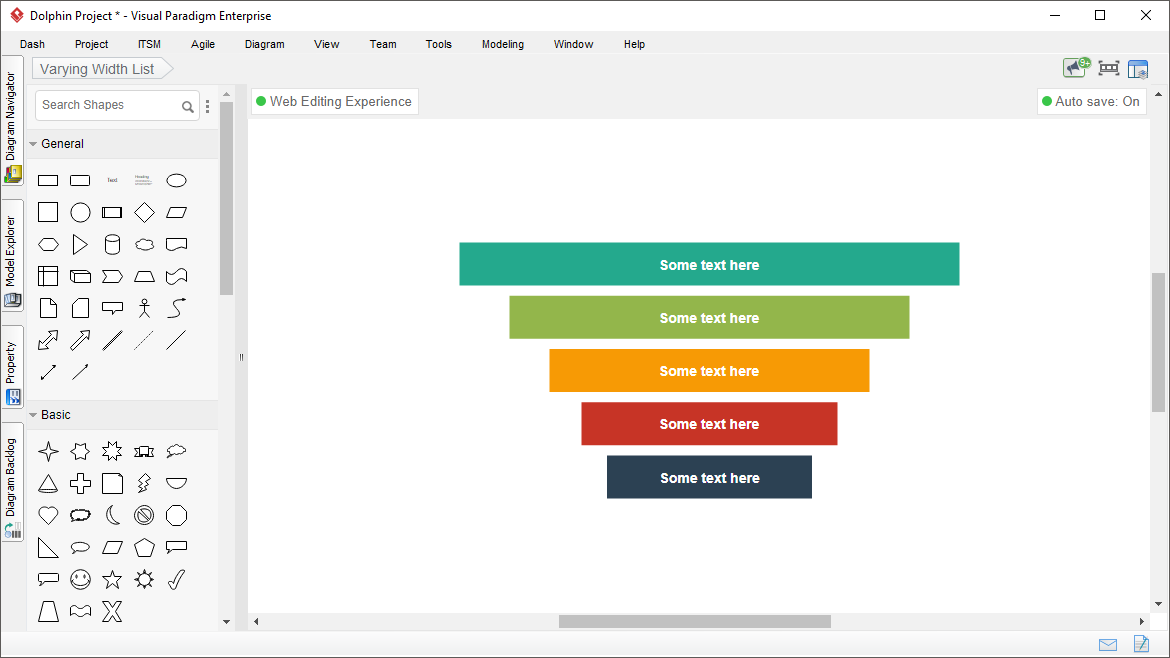The image size is (1170, 658).
Task: Open the Diagram Backlog side tab
Action: click(12, 482)
